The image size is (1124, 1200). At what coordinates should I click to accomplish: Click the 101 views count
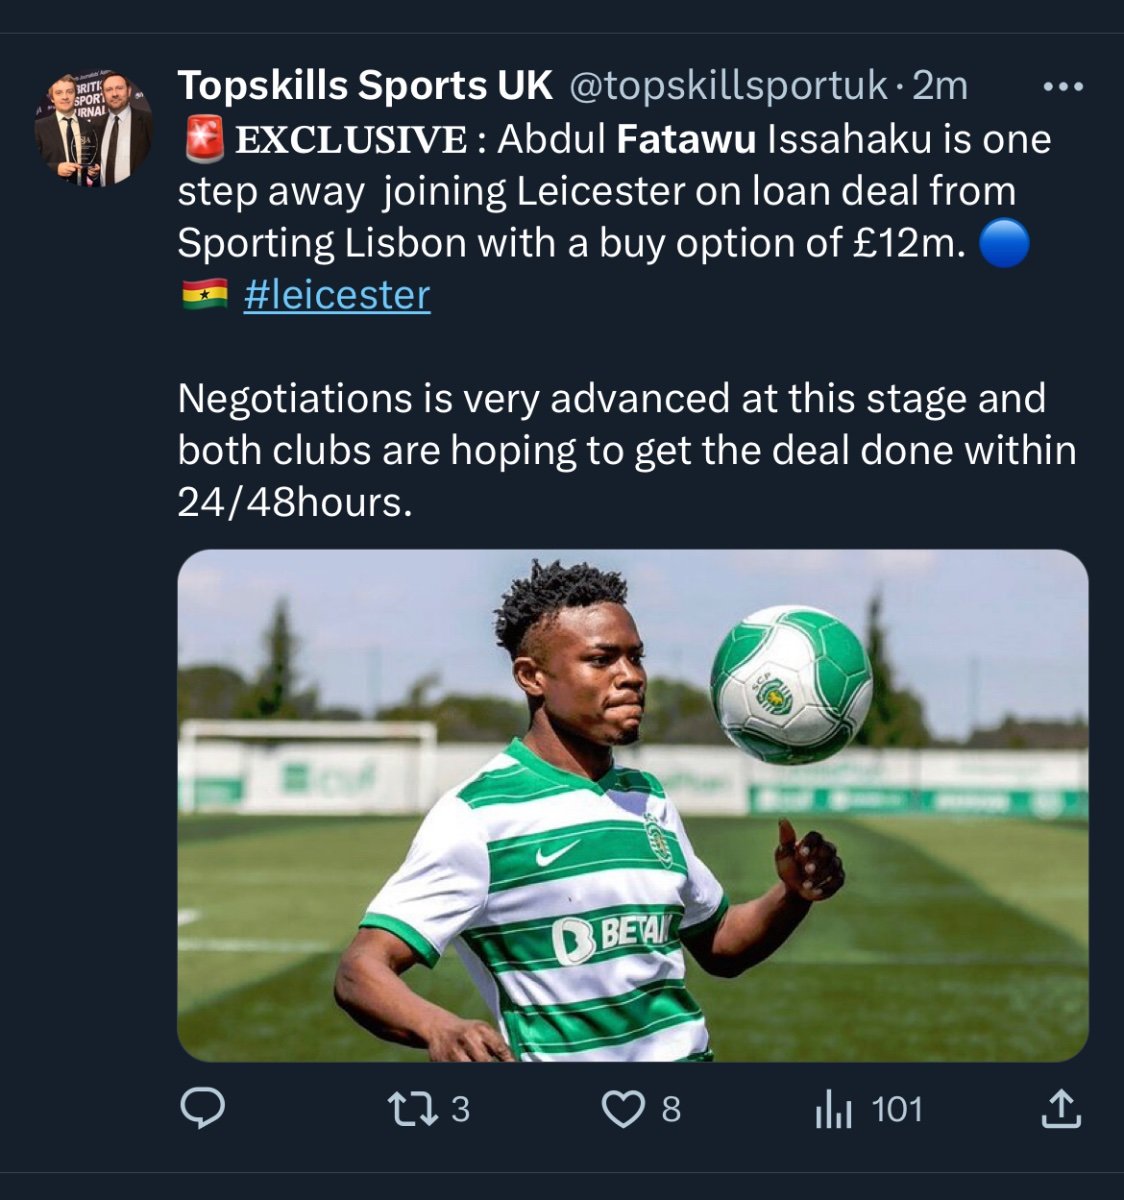tap(897, 1109)
